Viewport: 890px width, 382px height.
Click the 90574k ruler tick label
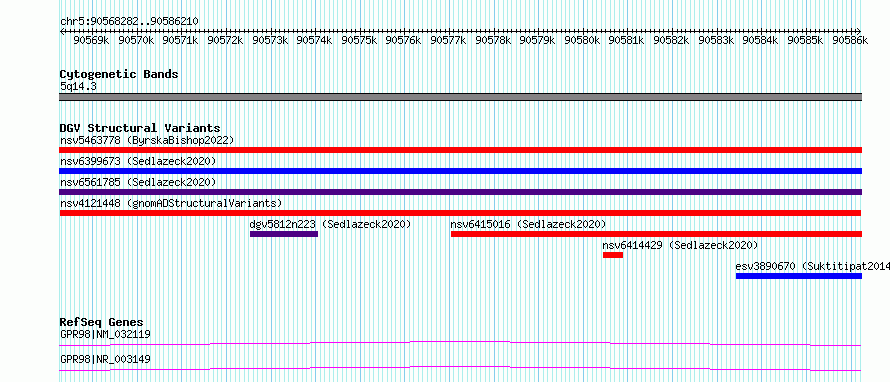tap(314, 40)
